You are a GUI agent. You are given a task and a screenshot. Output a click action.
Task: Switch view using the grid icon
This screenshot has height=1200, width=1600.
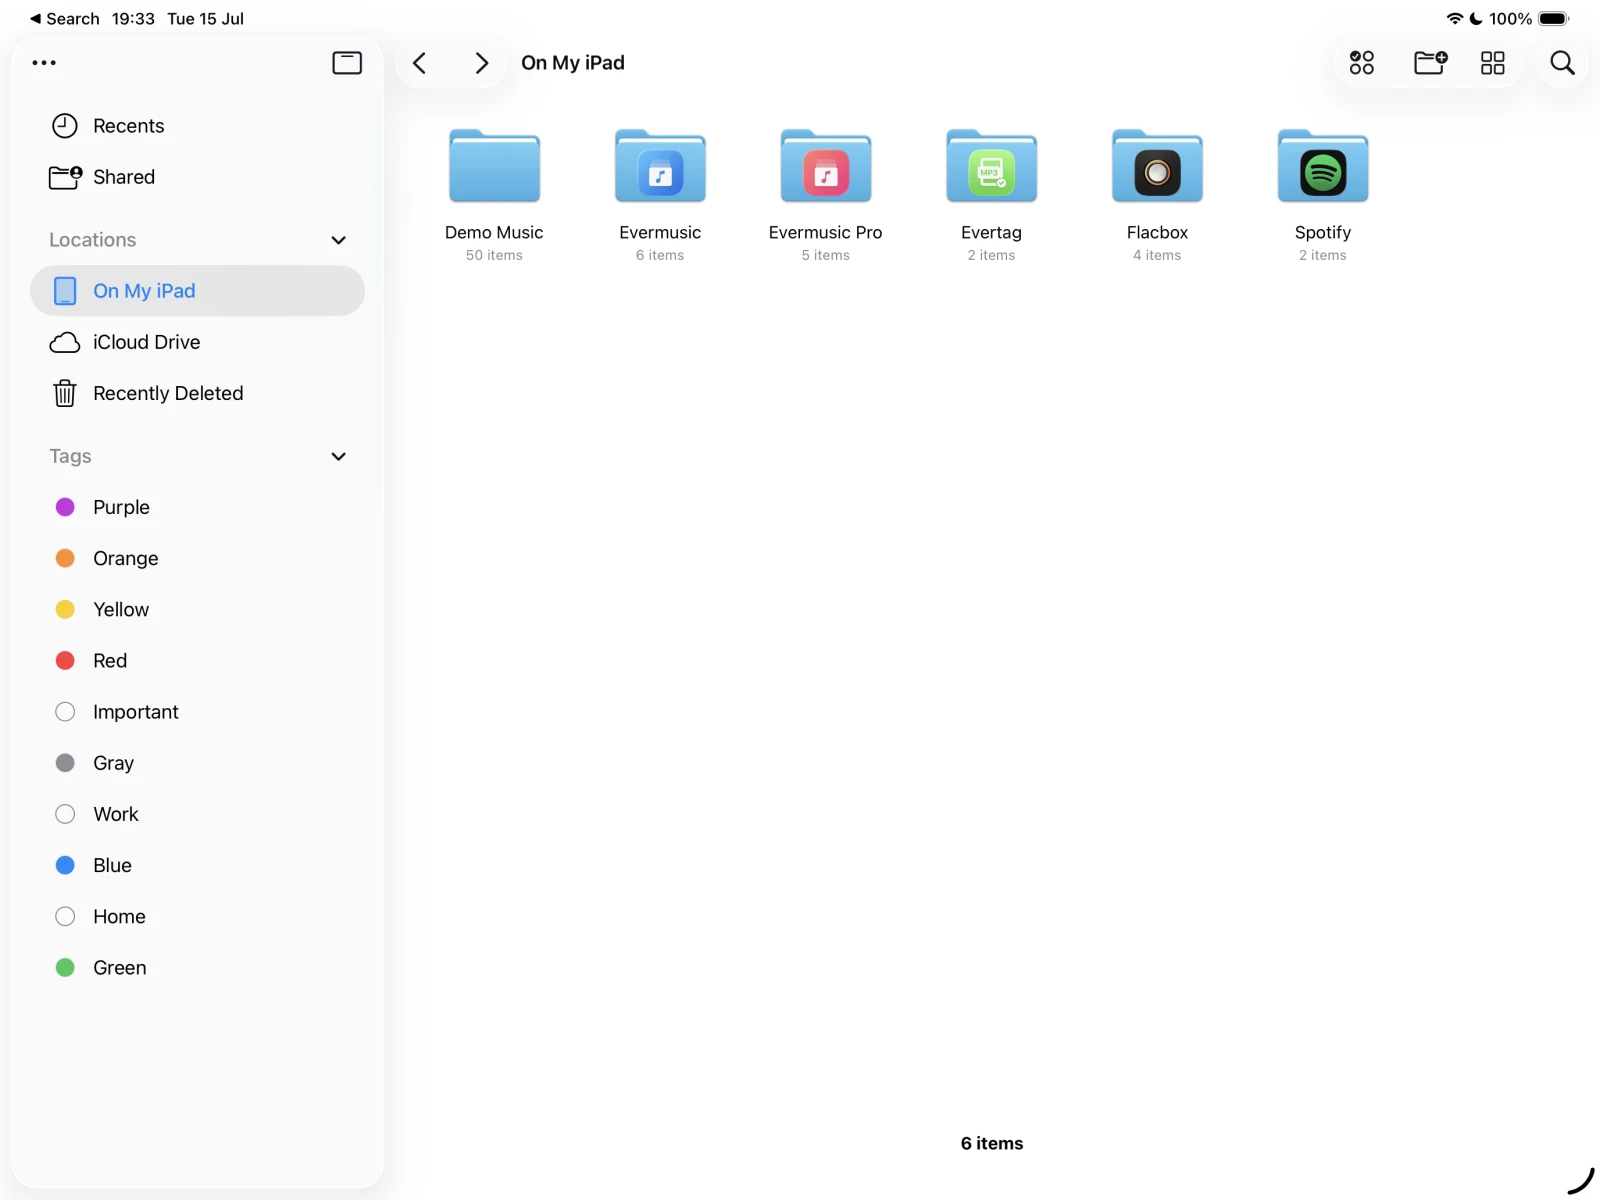pyautogui.click(x=1492, y=63)
